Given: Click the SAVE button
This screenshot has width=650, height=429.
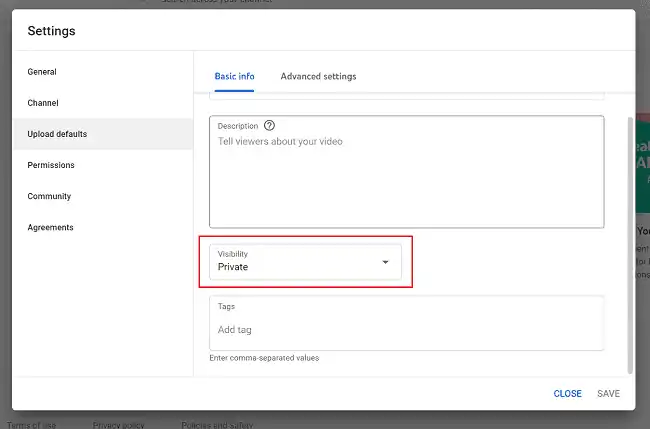Looking at the screenshot, I should [x=608, y=393].
